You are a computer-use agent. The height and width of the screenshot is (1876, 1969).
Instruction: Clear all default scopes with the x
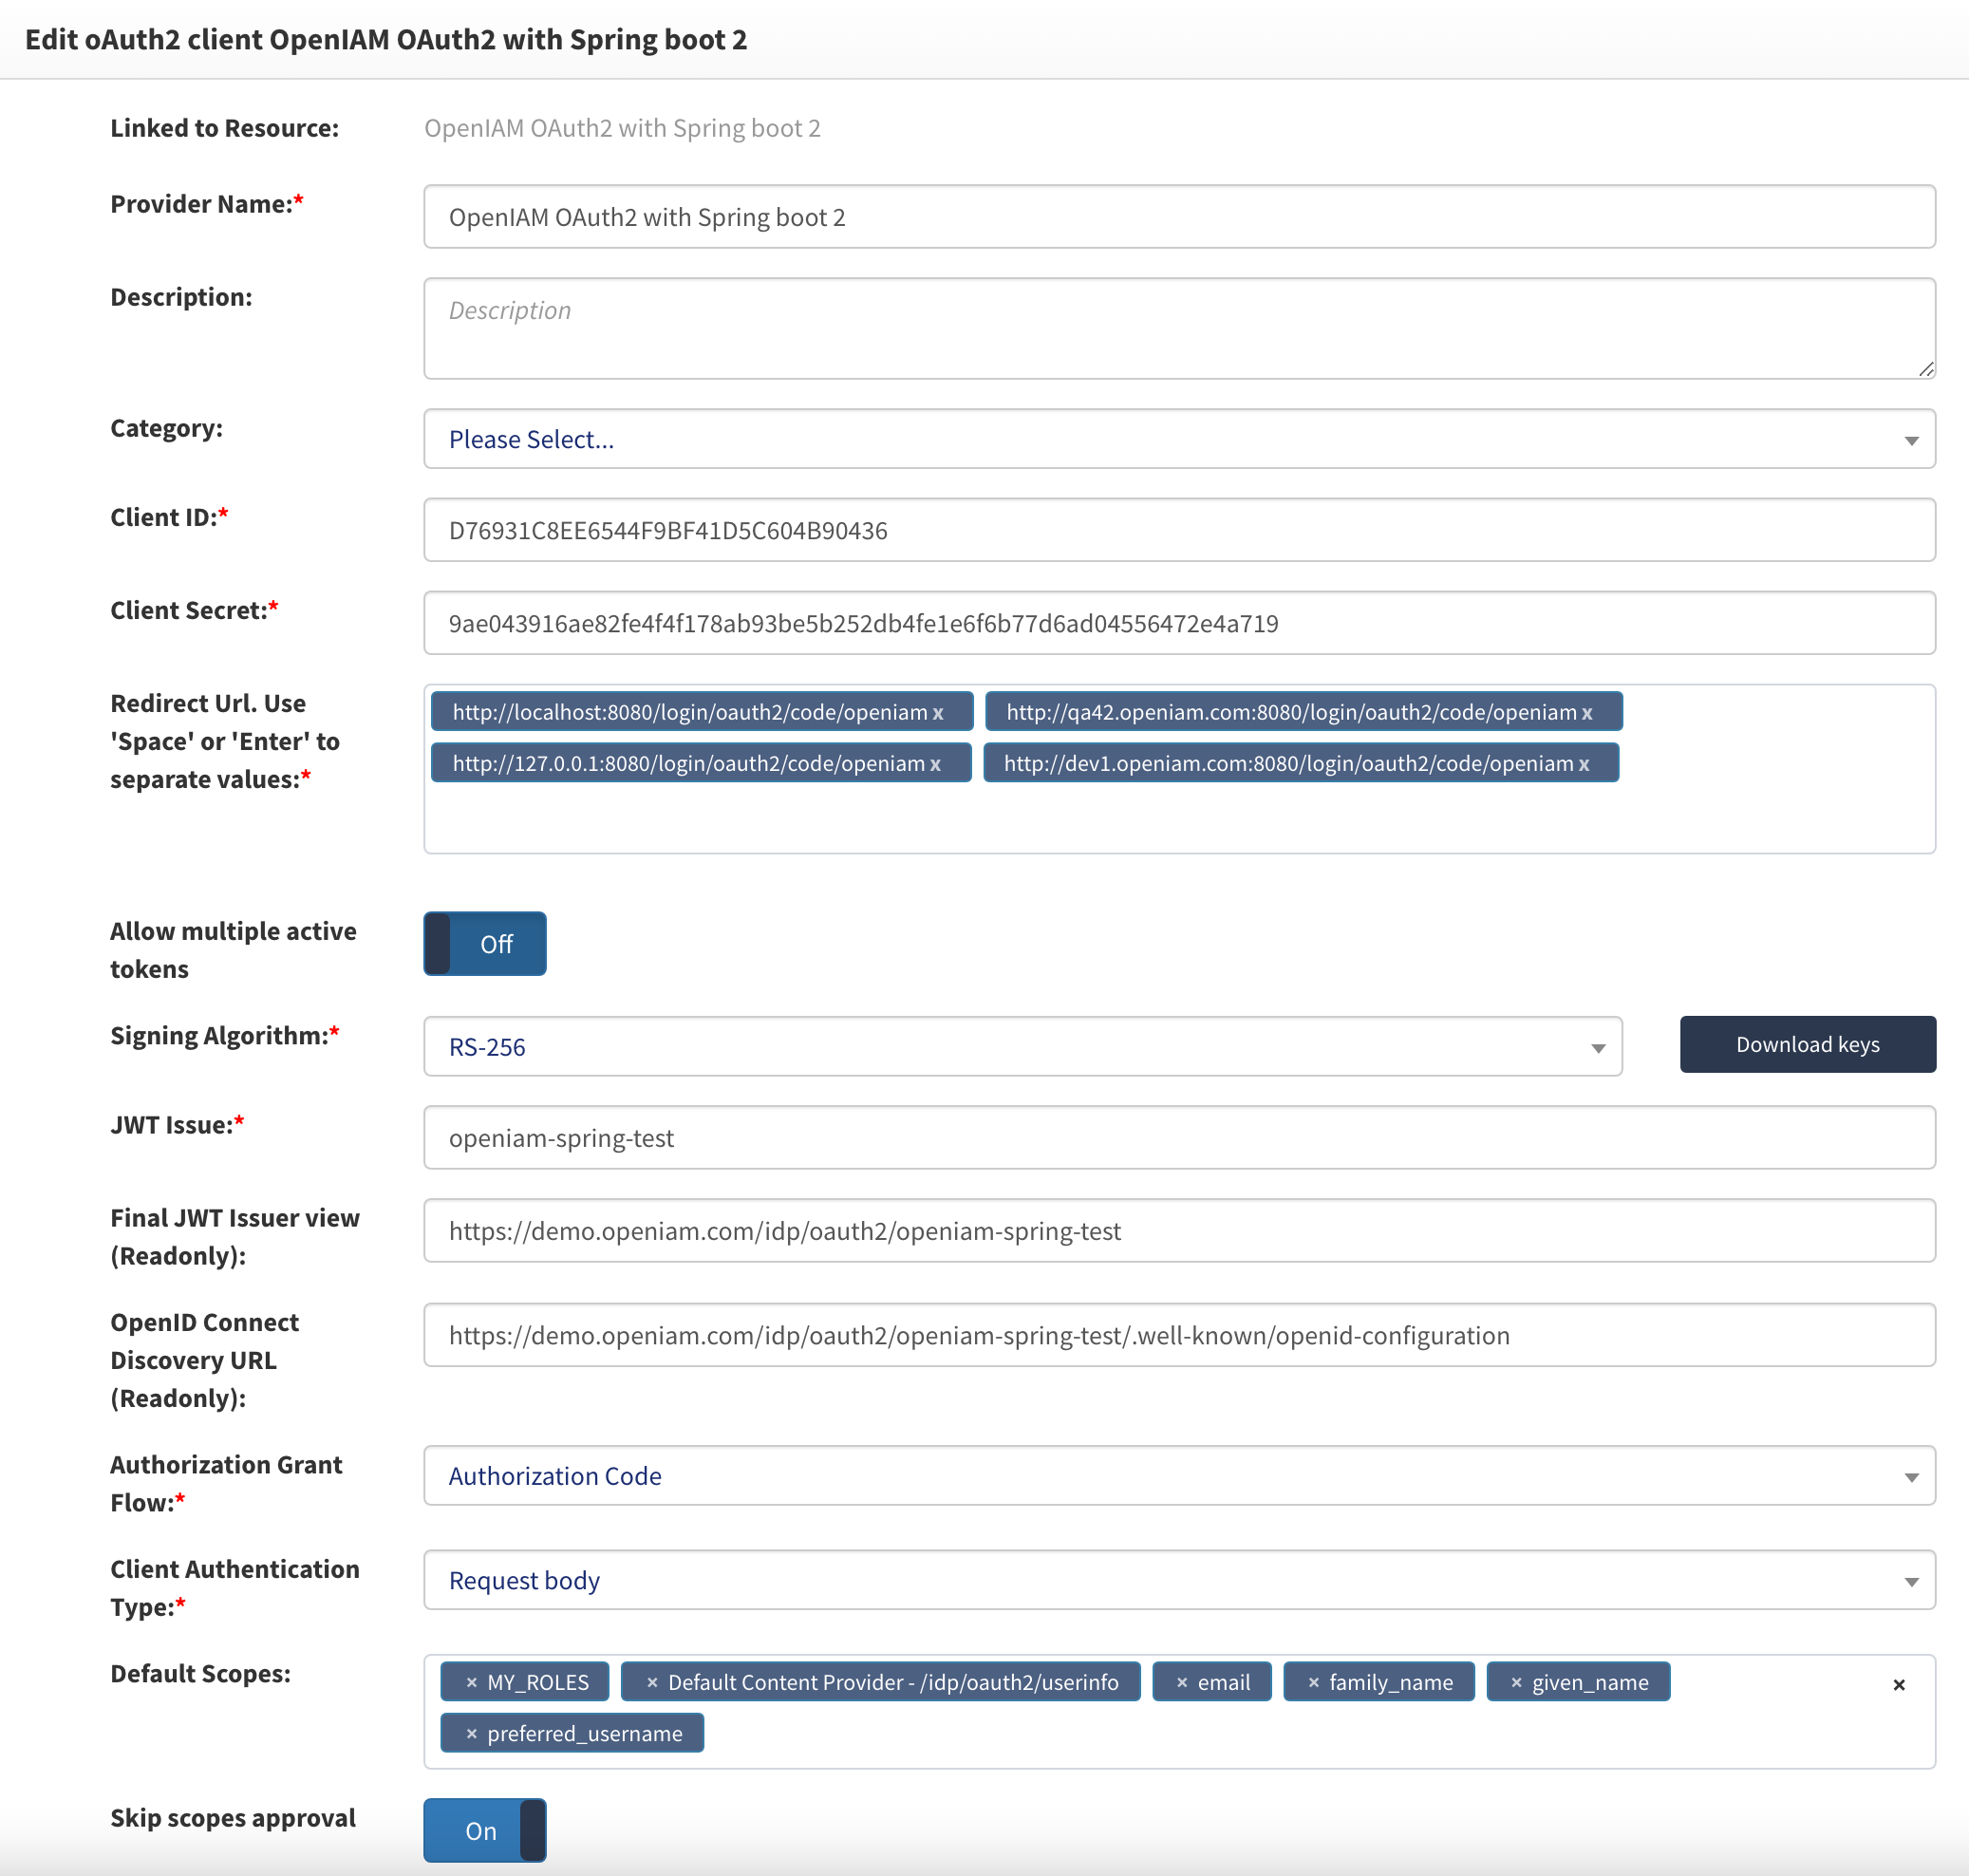(x=1899, y=1685)
